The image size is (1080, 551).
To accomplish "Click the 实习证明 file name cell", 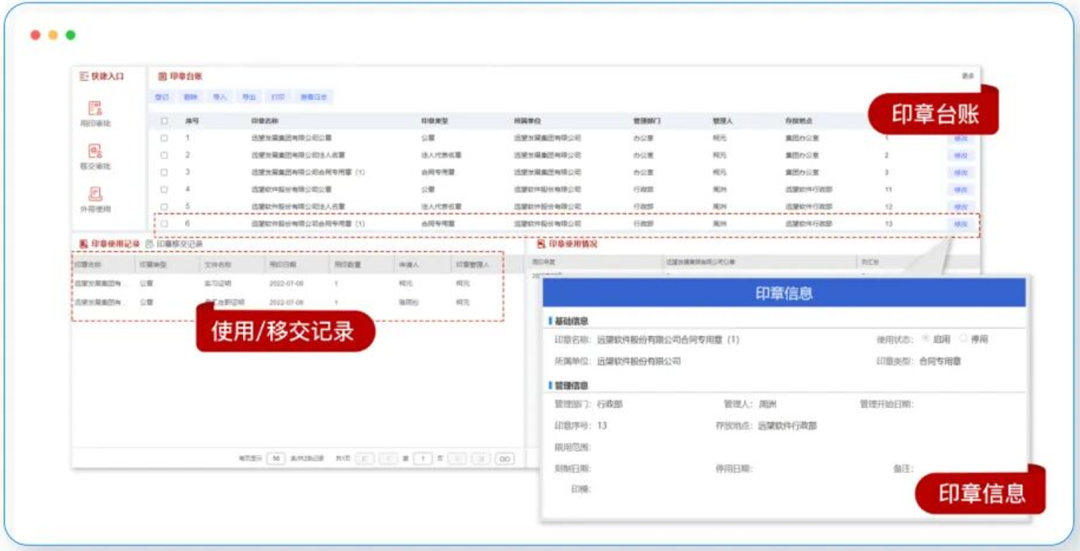I will coord(218,283).
